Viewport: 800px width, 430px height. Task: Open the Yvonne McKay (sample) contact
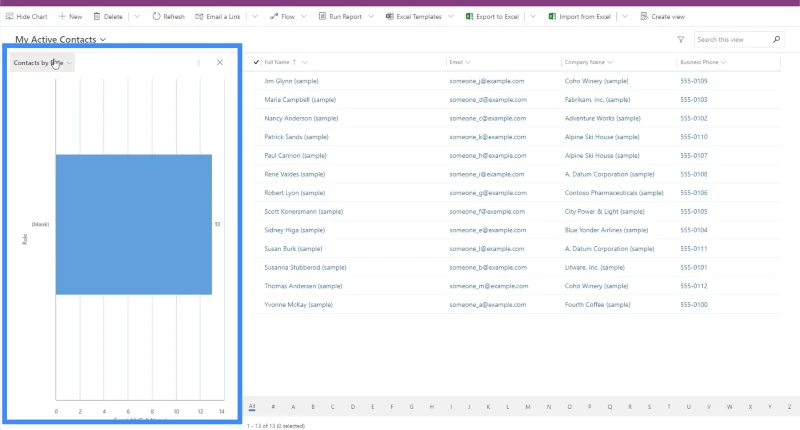coord(298,304)
